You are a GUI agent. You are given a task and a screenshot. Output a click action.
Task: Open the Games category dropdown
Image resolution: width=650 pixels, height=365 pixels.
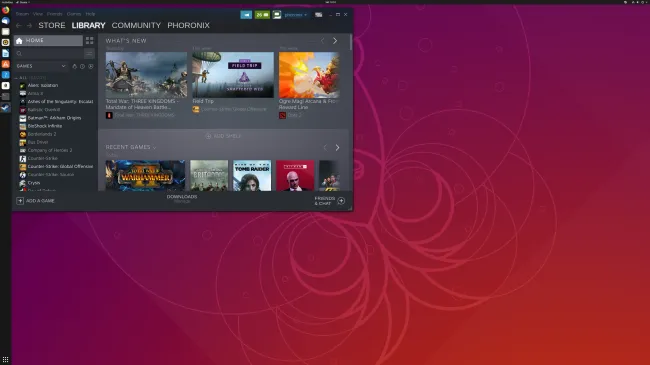41,66
